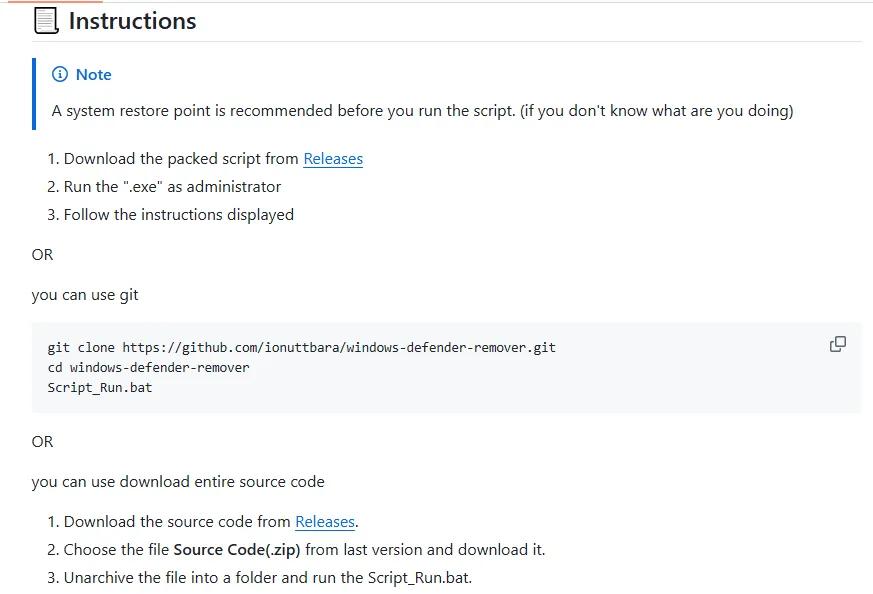Open Releases link in packed script step

[333, 159]
